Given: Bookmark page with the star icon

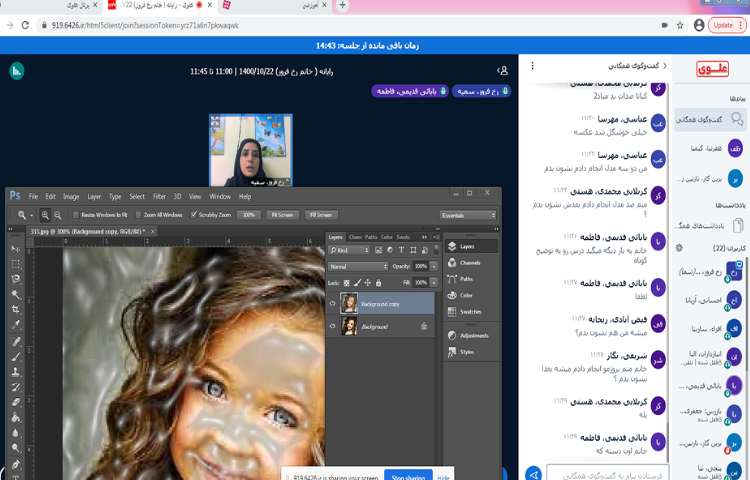Looking at the screenshot, I should pos(680,25).
